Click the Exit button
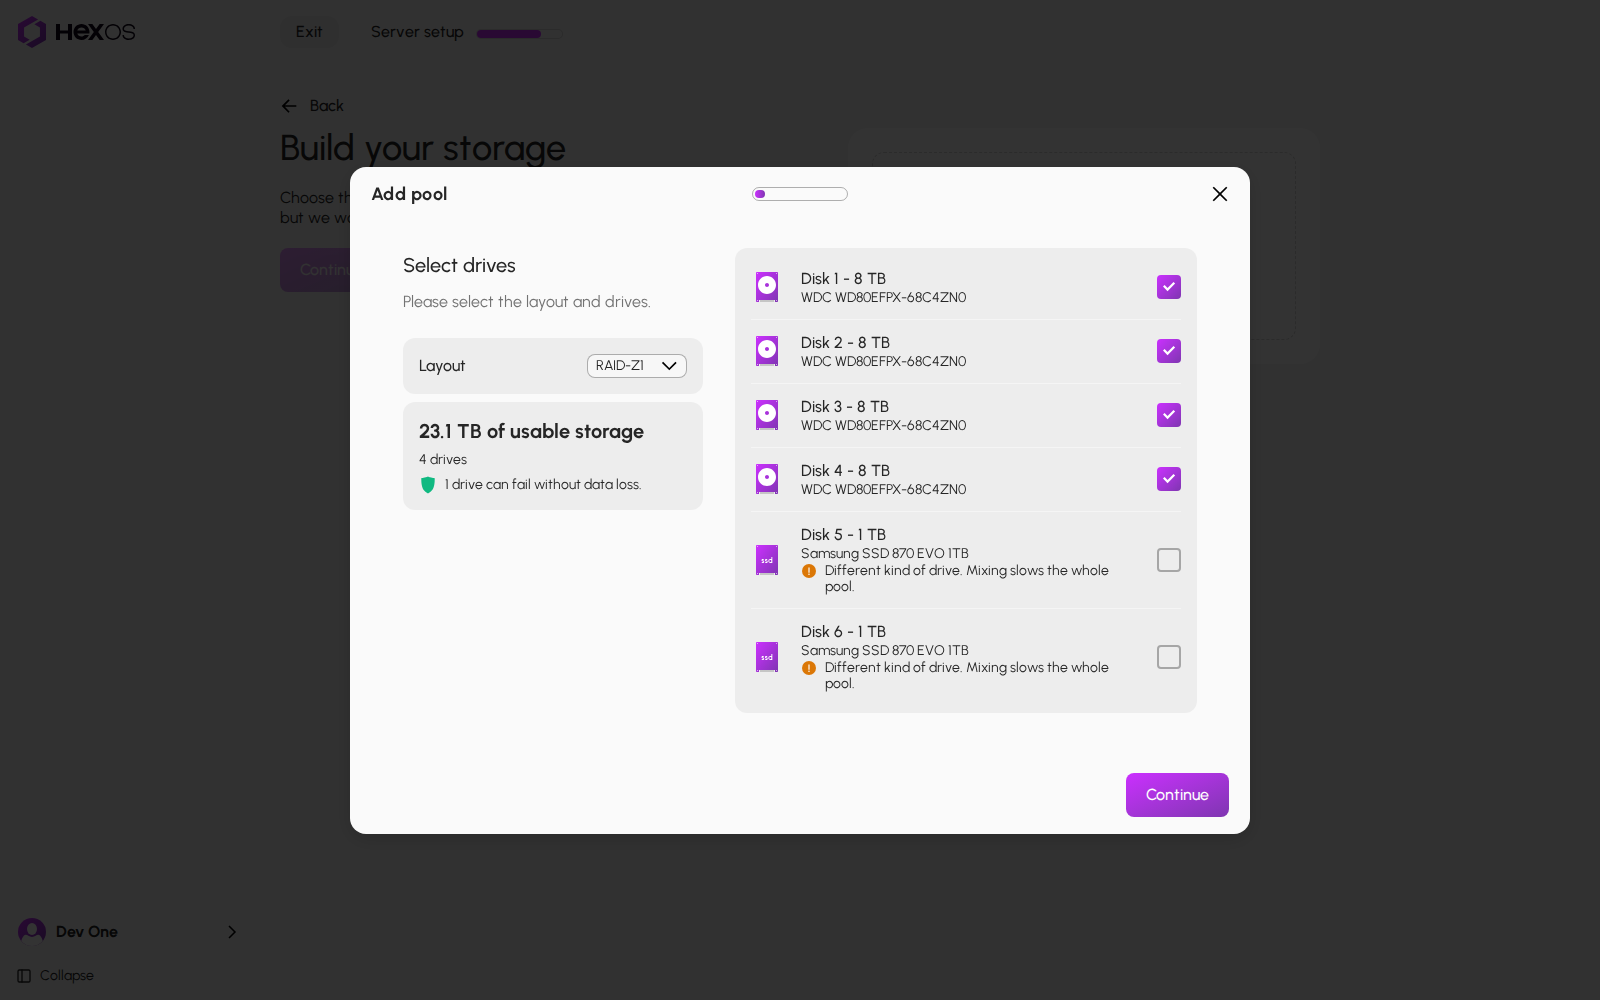Image resolution: width=1600 pixels, height=1000 pixels. tap(309, 32)
